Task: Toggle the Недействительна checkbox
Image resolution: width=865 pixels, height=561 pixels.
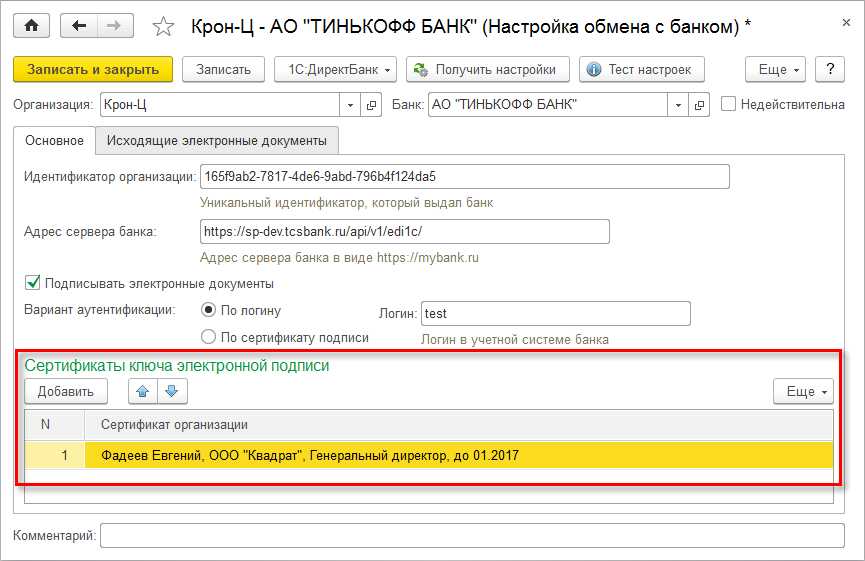Action: (729, 104)
